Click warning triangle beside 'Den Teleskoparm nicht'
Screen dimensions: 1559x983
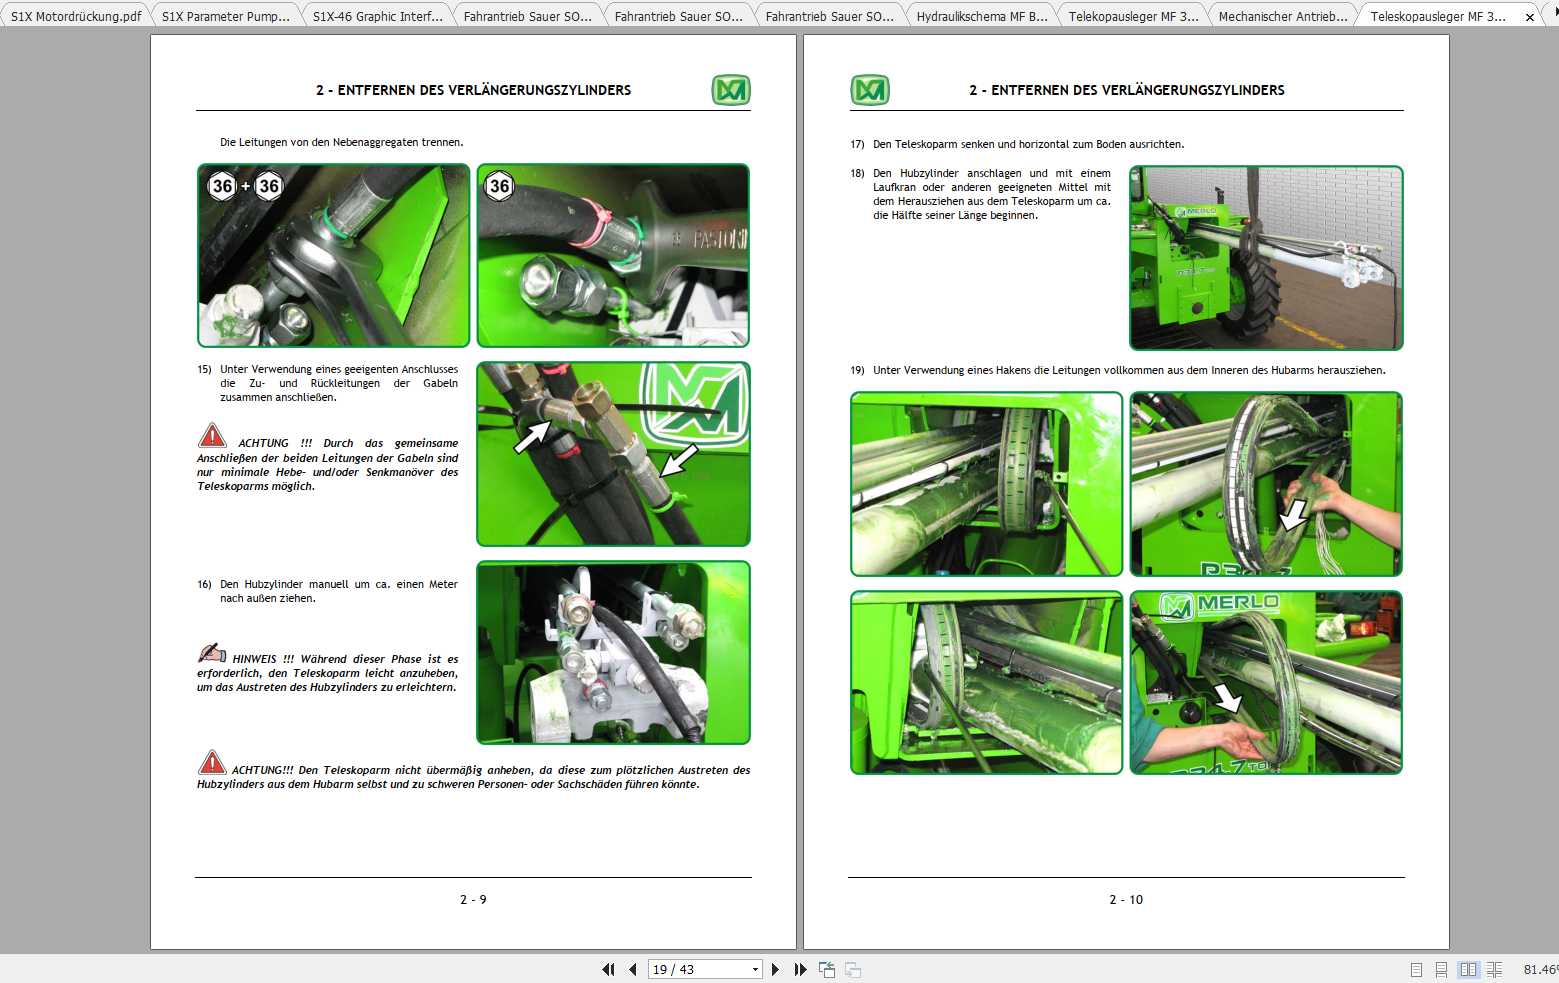click(212, 762)
